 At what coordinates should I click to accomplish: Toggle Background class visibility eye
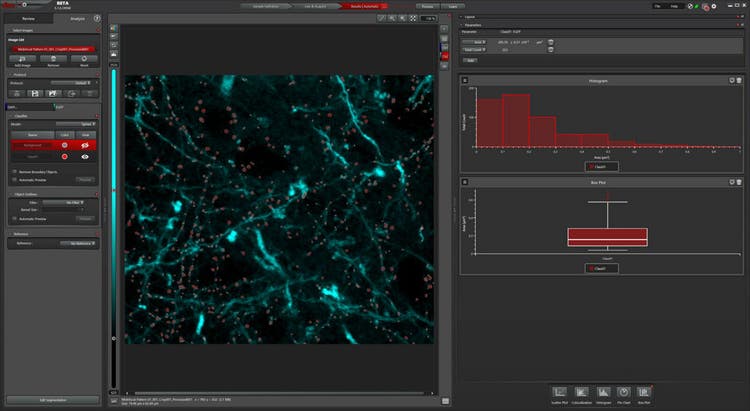click(x=85, y=145)
